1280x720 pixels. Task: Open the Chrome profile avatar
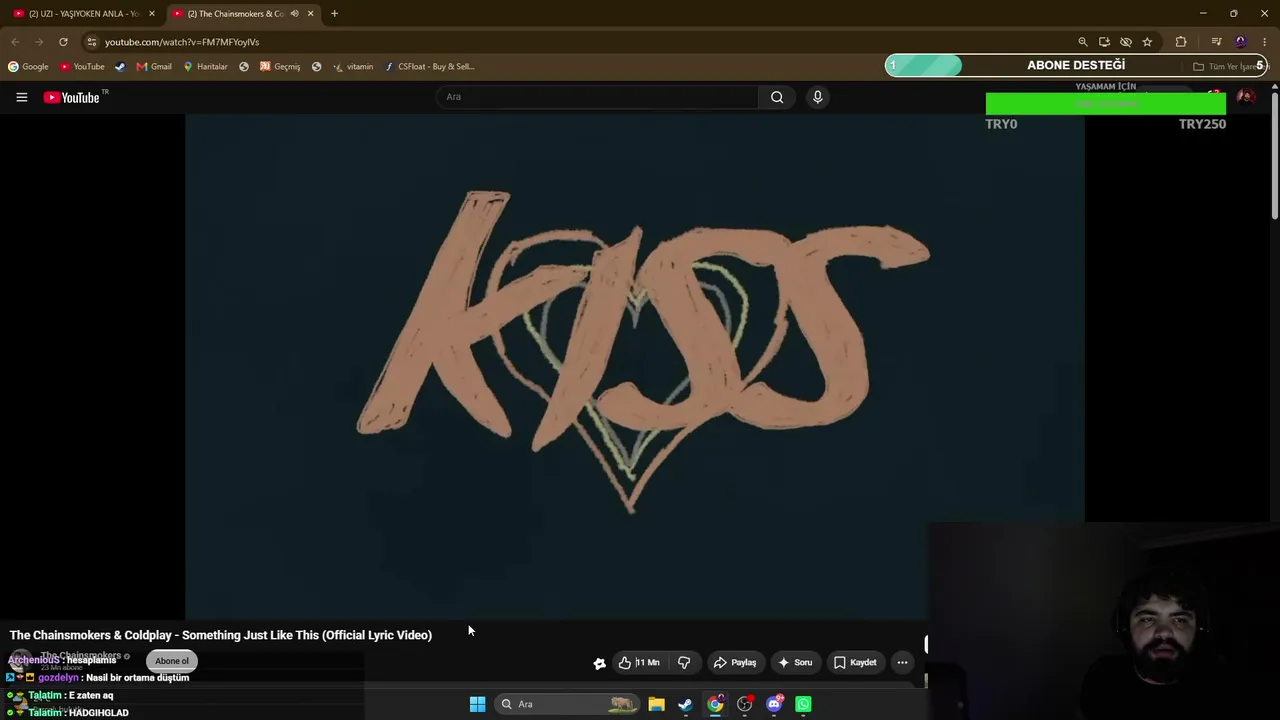[1241, 42]
